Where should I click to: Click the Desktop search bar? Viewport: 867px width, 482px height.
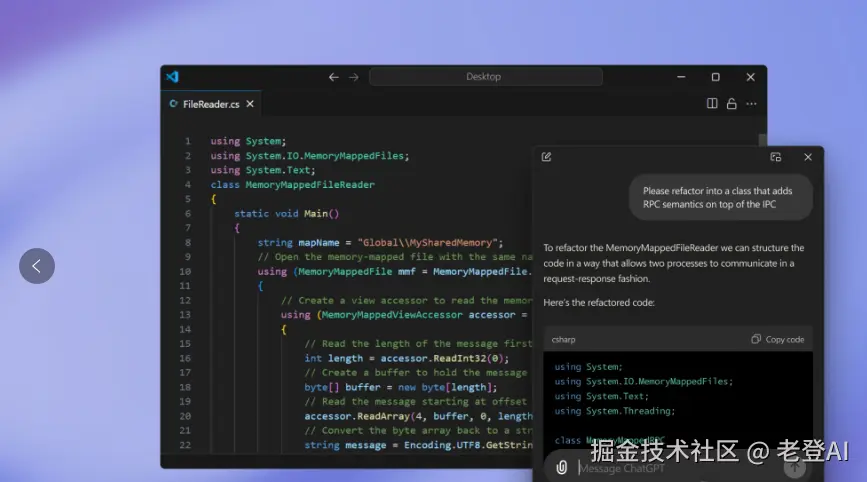pyautogui.click(x=485, y=77)
